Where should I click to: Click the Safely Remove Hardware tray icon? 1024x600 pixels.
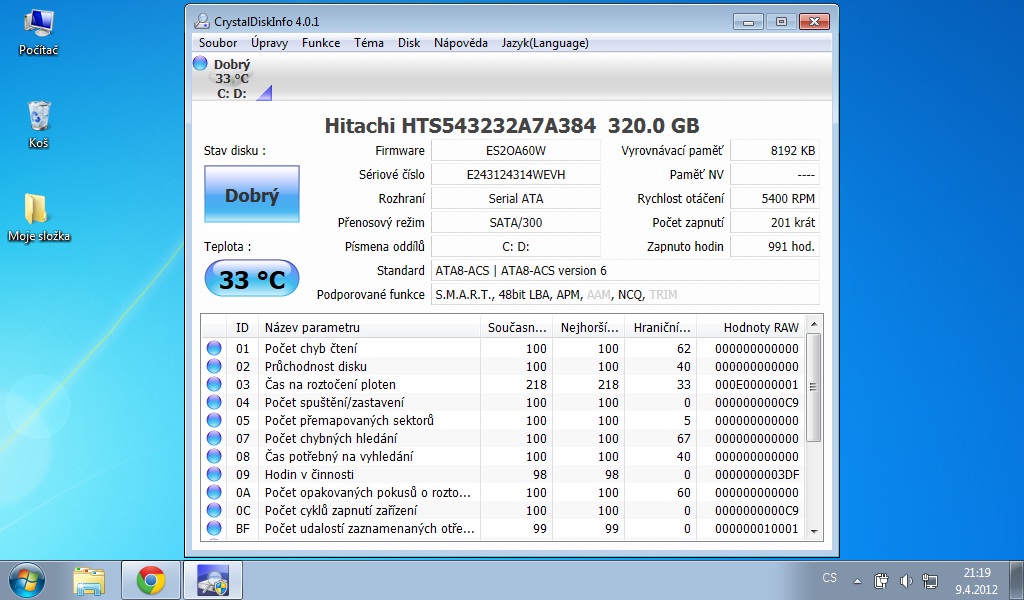point(881,580)
